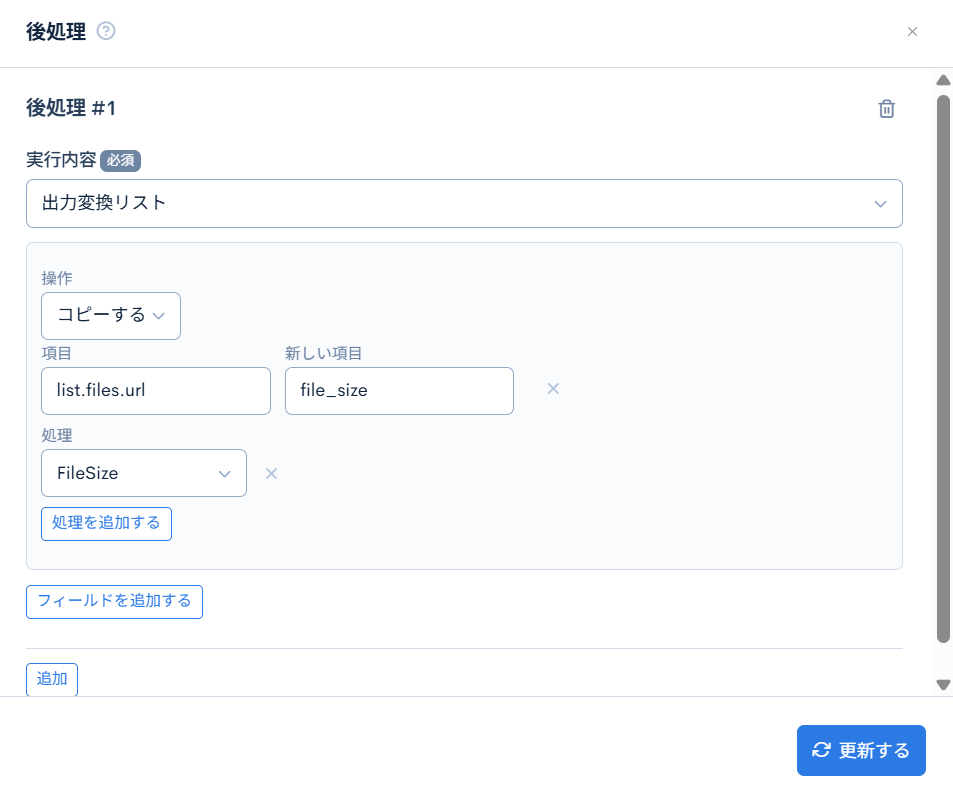Viewport: 953px width, 801px height.
Task: Open the 実行内容 dropdown showing 出力変換リスト
Action: point(464,203)
